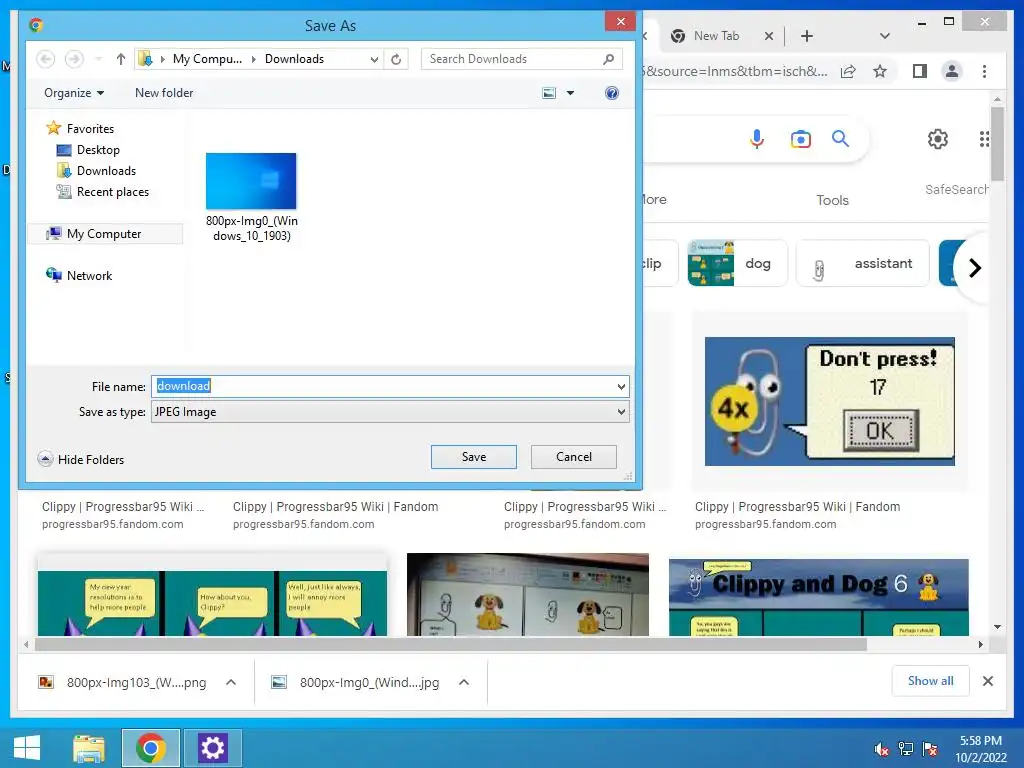The width and height of the screenshot is (1024, 768).
Task: Change view layout icon in Save As dialog
Action: tap(549, 93)
